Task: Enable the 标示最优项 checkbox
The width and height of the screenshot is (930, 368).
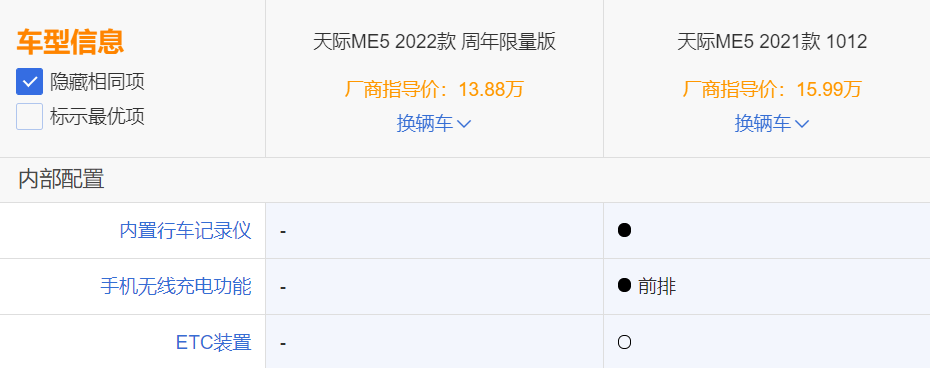Action: coord(29,116)
